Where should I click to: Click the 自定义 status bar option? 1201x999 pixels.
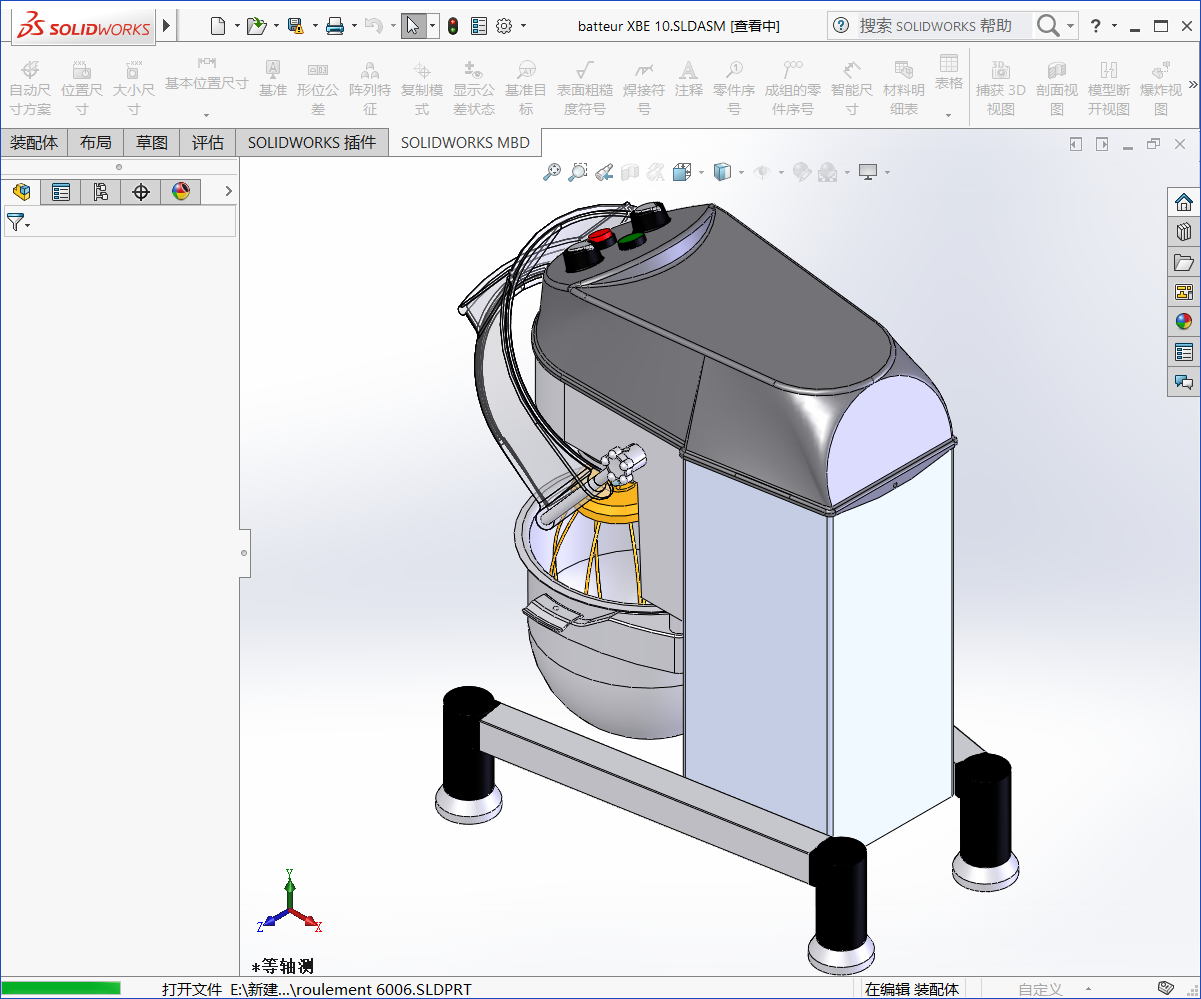(1038, 989)
